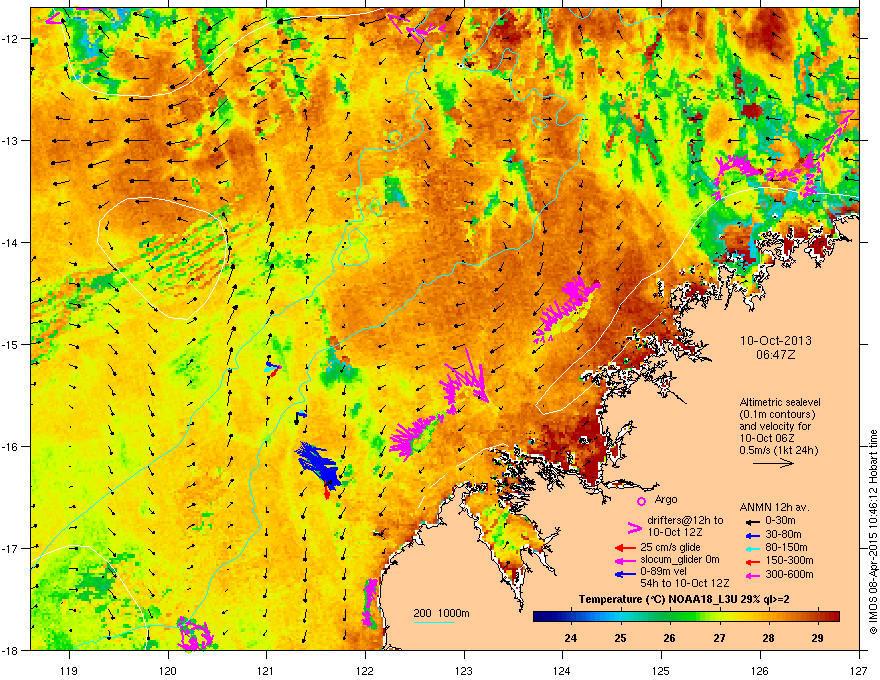Click the latitude axis label -12
Viewport: 880px width, 680px height.
pos(12,39)
